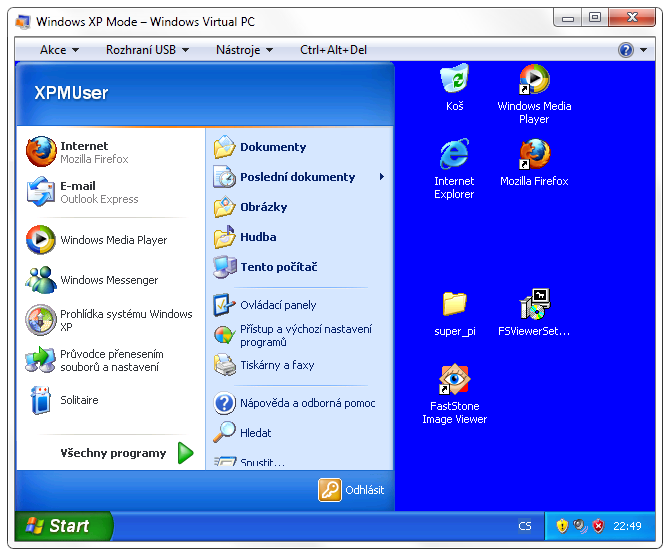Open the help dropdown arrow in Virtual PC toolbar
This screenshot has height=556, width=670.
tap(644, 50)
